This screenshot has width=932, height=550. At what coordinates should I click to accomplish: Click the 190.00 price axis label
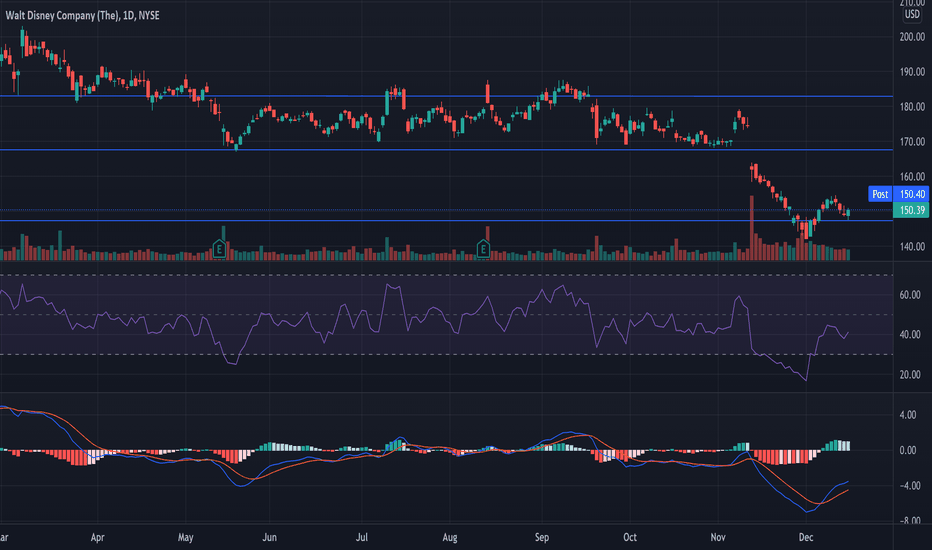912,72
